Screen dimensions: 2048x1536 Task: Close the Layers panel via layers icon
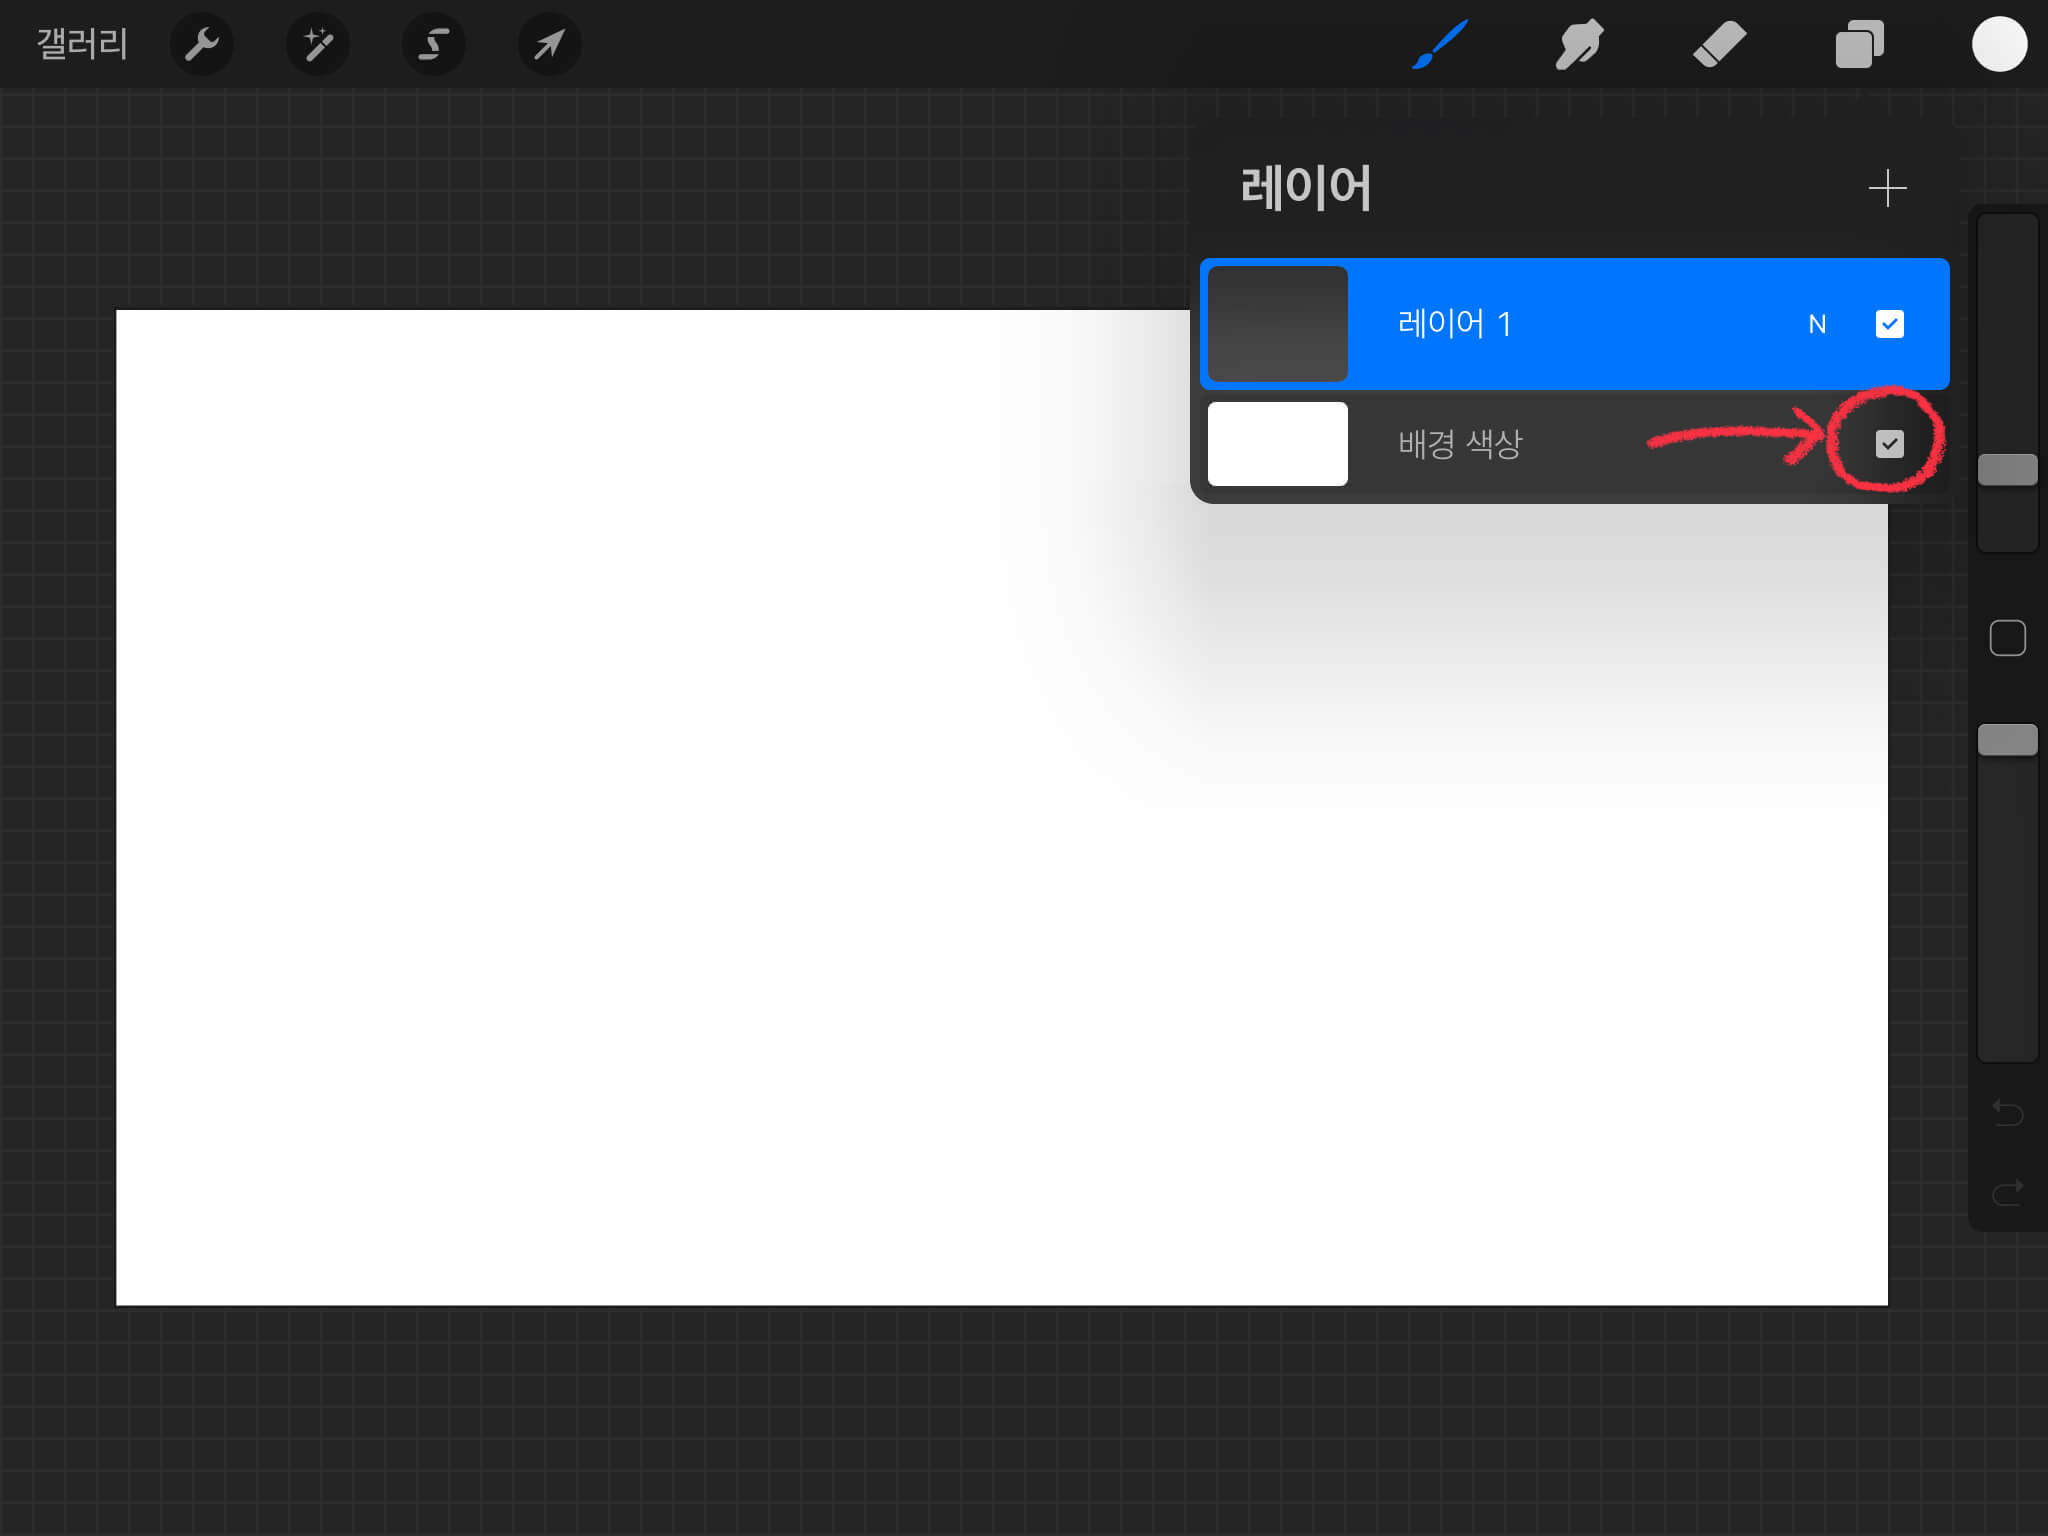coord(1859,44)
